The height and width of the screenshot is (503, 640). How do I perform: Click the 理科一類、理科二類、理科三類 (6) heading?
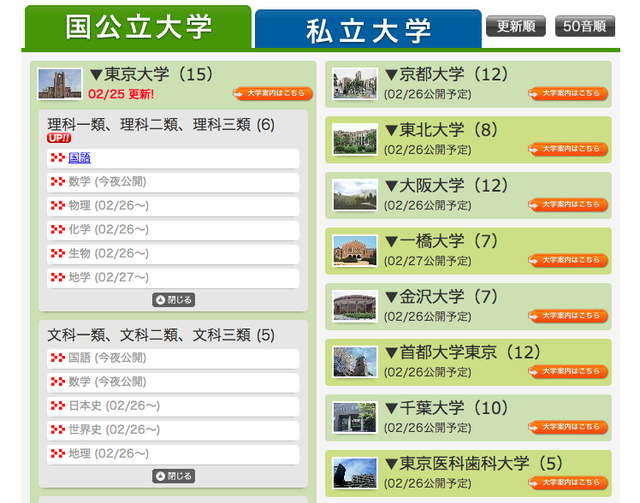(x=161, y=125)
